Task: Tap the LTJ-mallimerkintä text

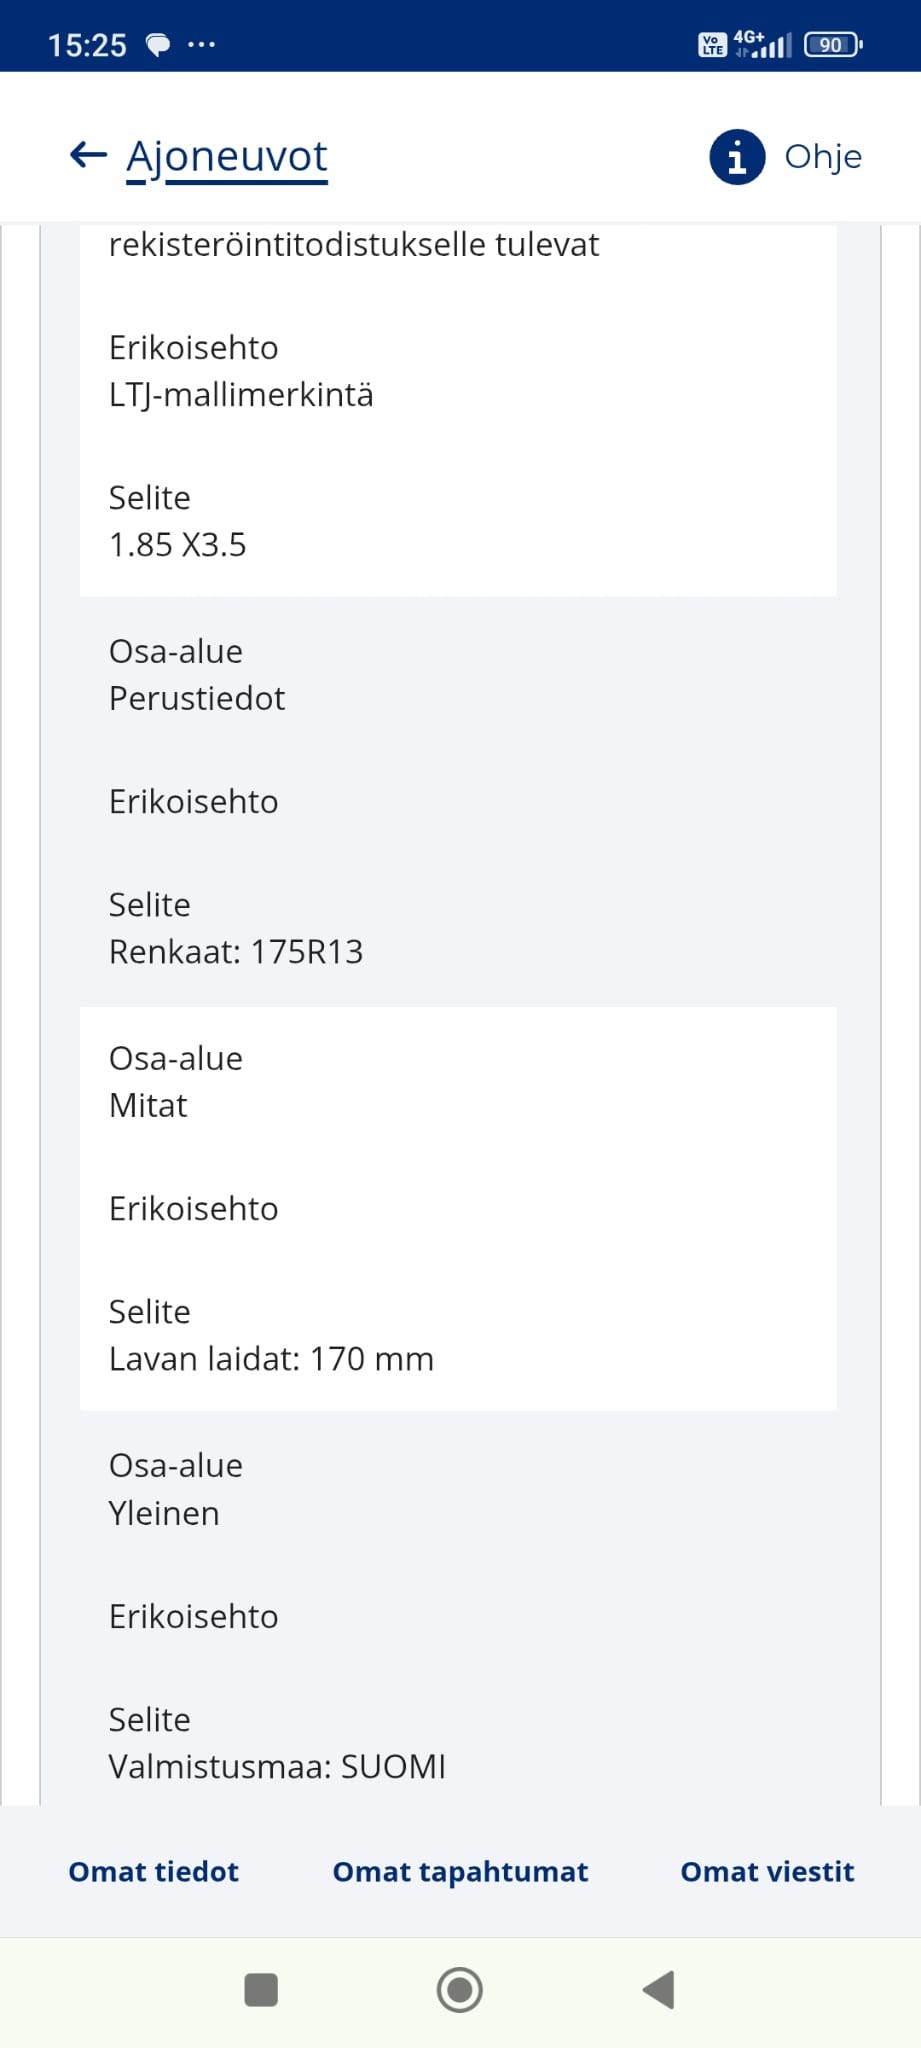Action: (241, 395)
